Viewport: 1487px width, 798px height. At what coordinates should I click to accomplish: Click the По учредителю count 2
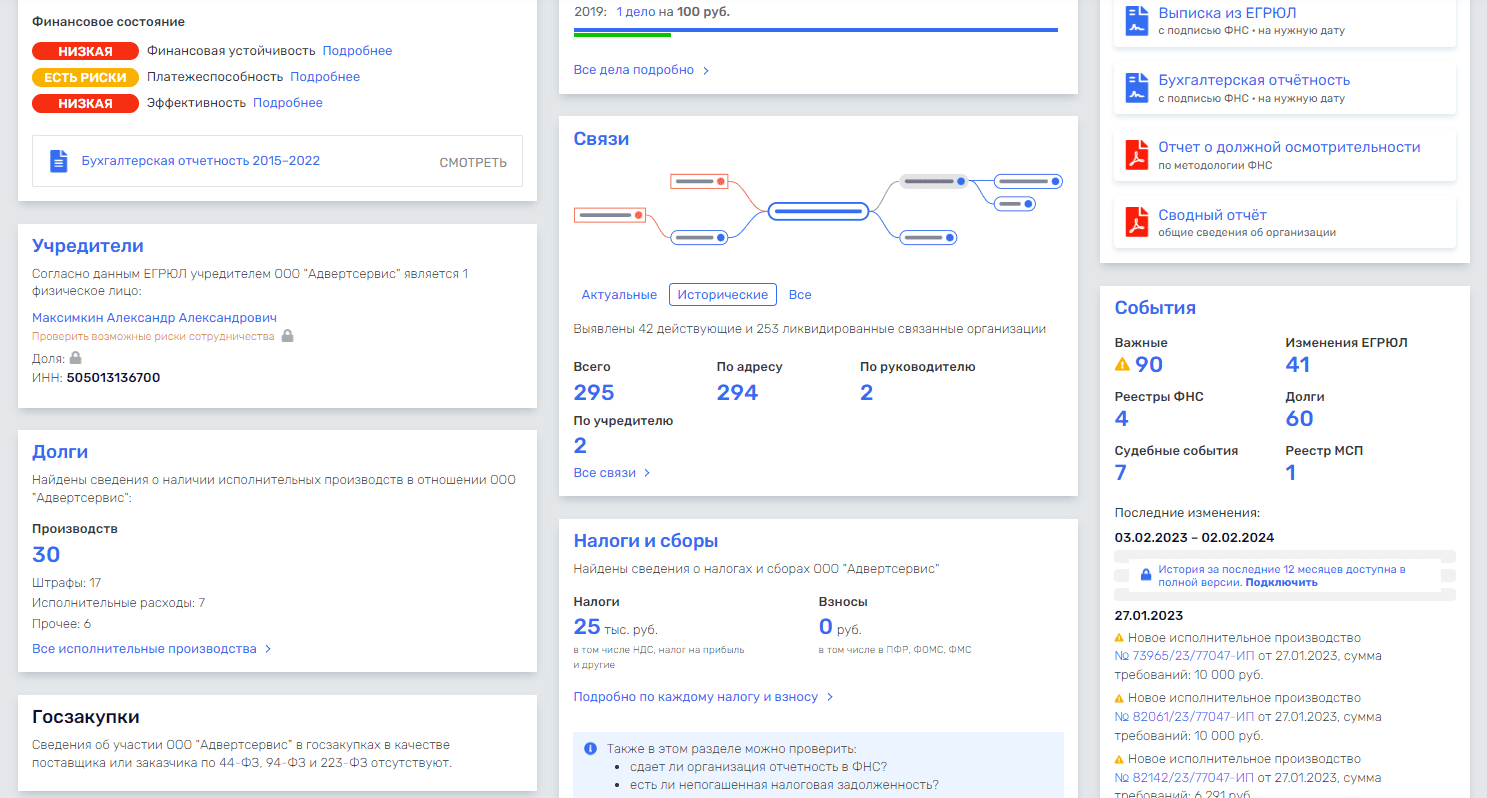click(x=581, y=446)
